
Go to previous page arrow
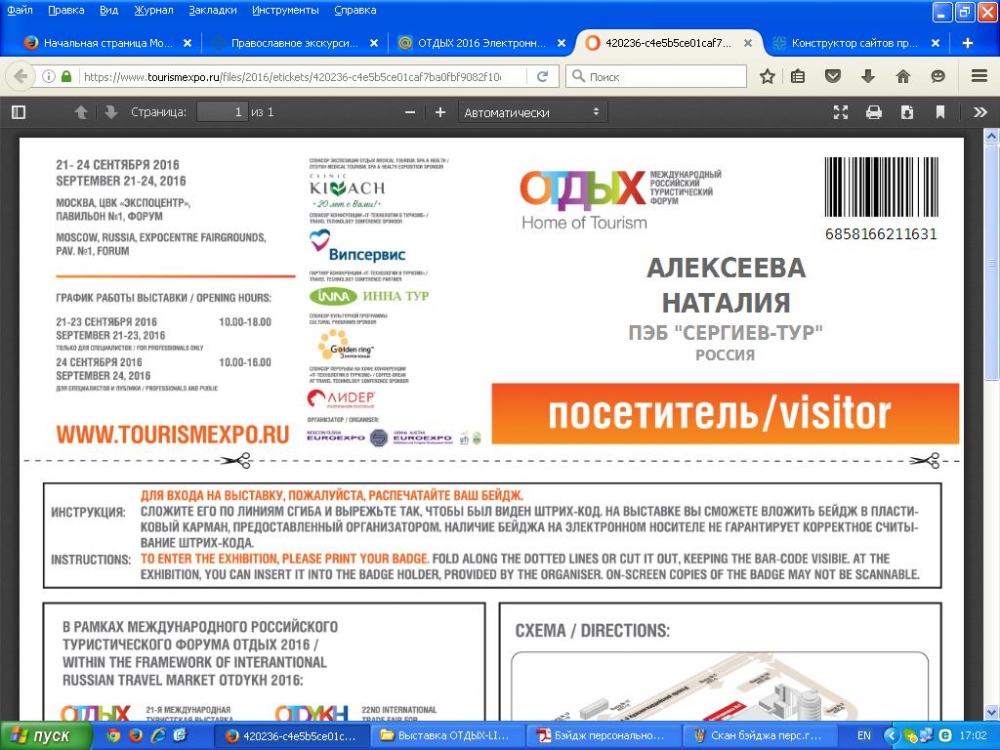pyautogui.click(x=81, y=112)
